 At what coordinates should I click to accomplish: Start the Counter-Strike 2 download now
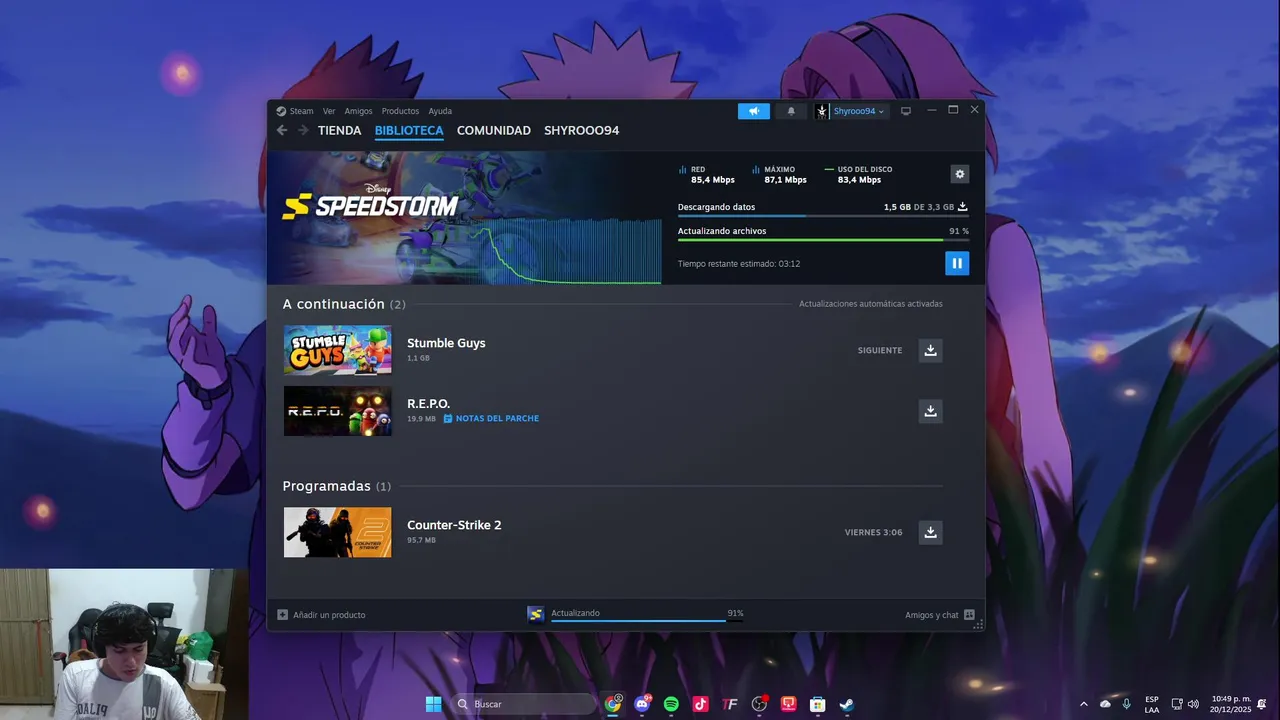click(x=930, y=532)
